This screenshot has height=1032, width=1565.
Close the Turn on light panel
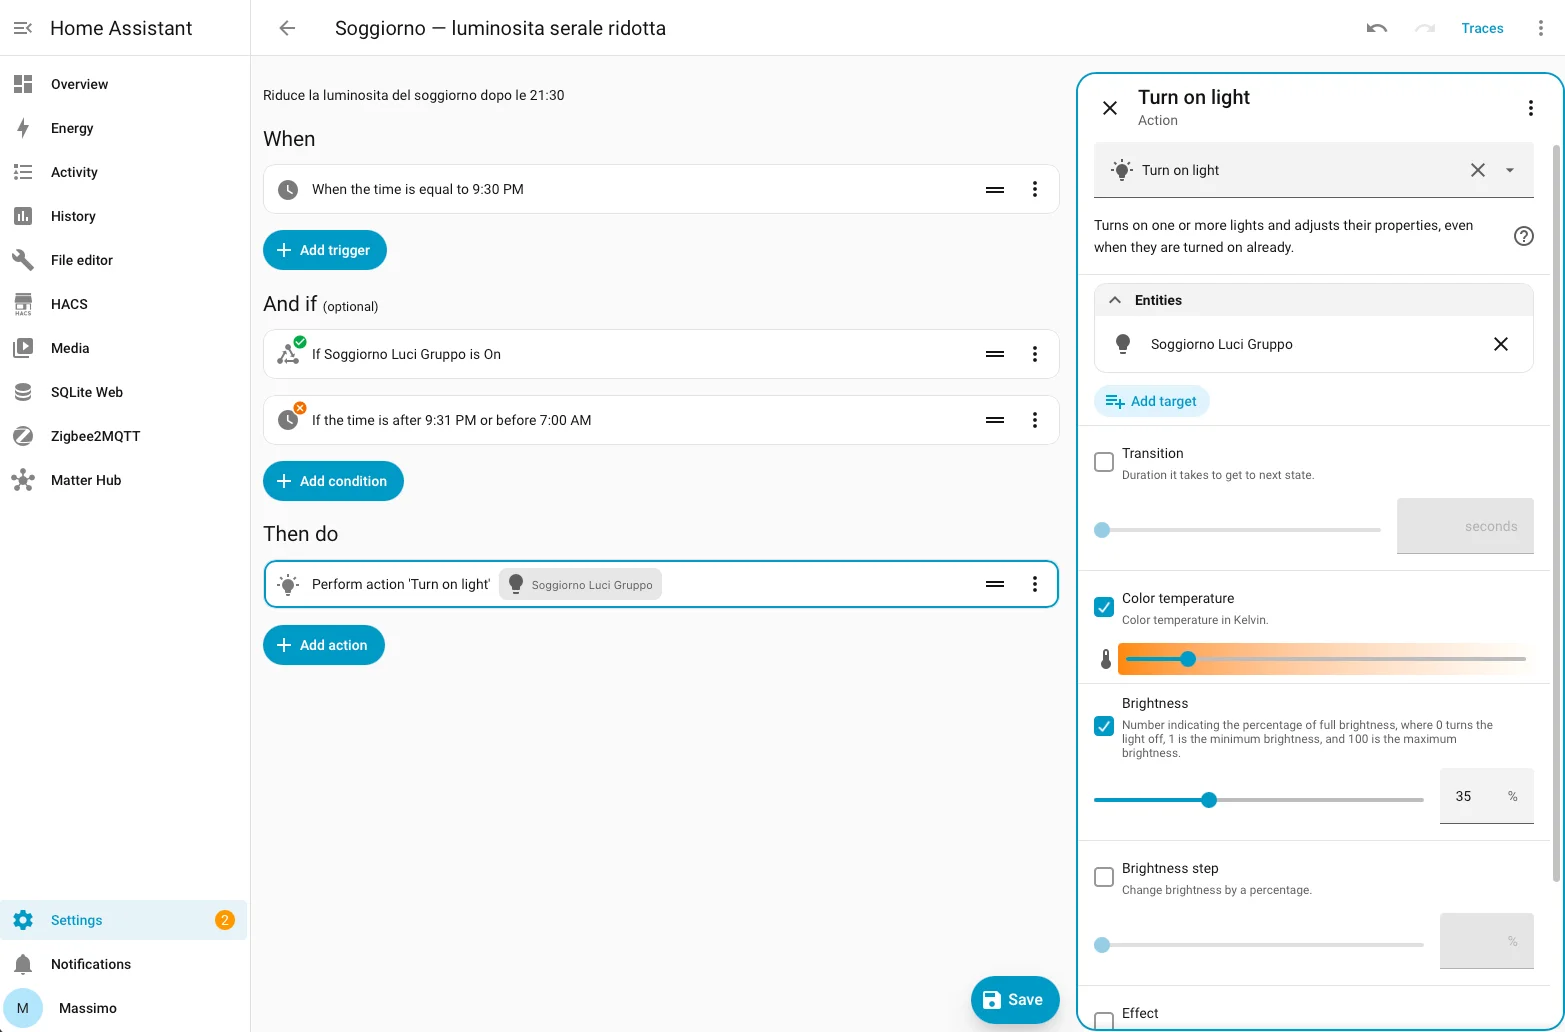click(x=1110, y=108)
